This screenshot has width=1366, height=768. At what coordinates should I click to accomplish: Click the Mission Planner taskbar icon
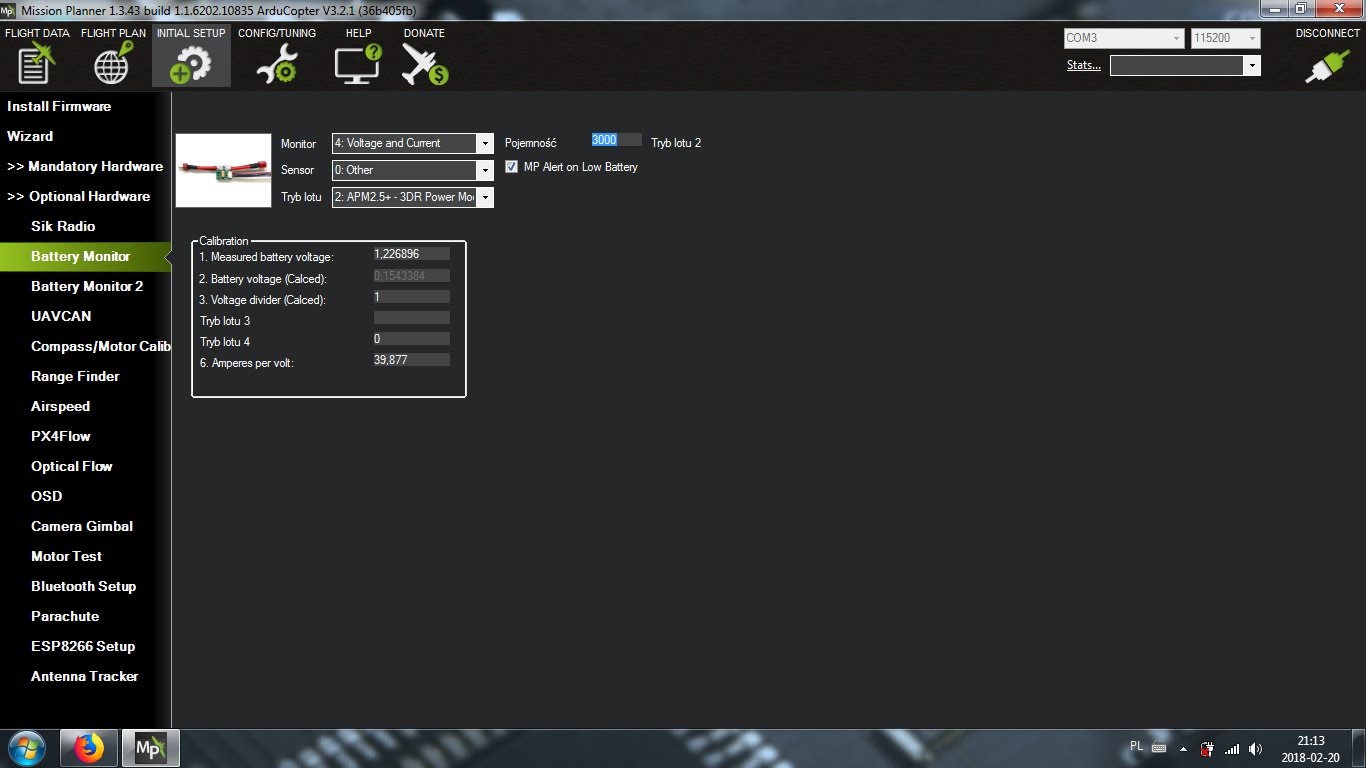151,748
